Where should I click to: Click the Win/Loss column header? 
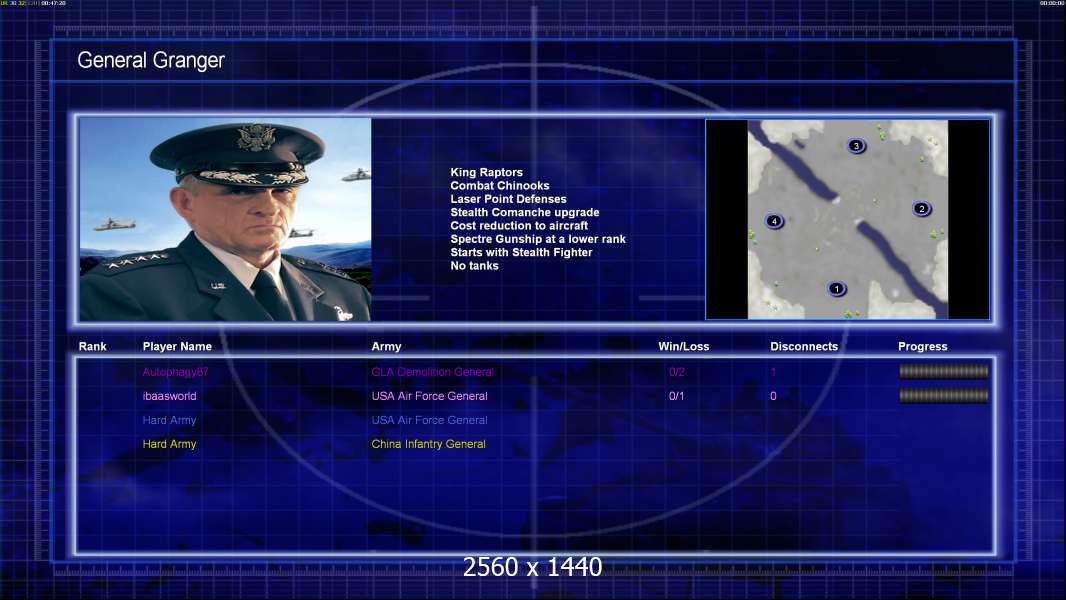click(683, 347)
